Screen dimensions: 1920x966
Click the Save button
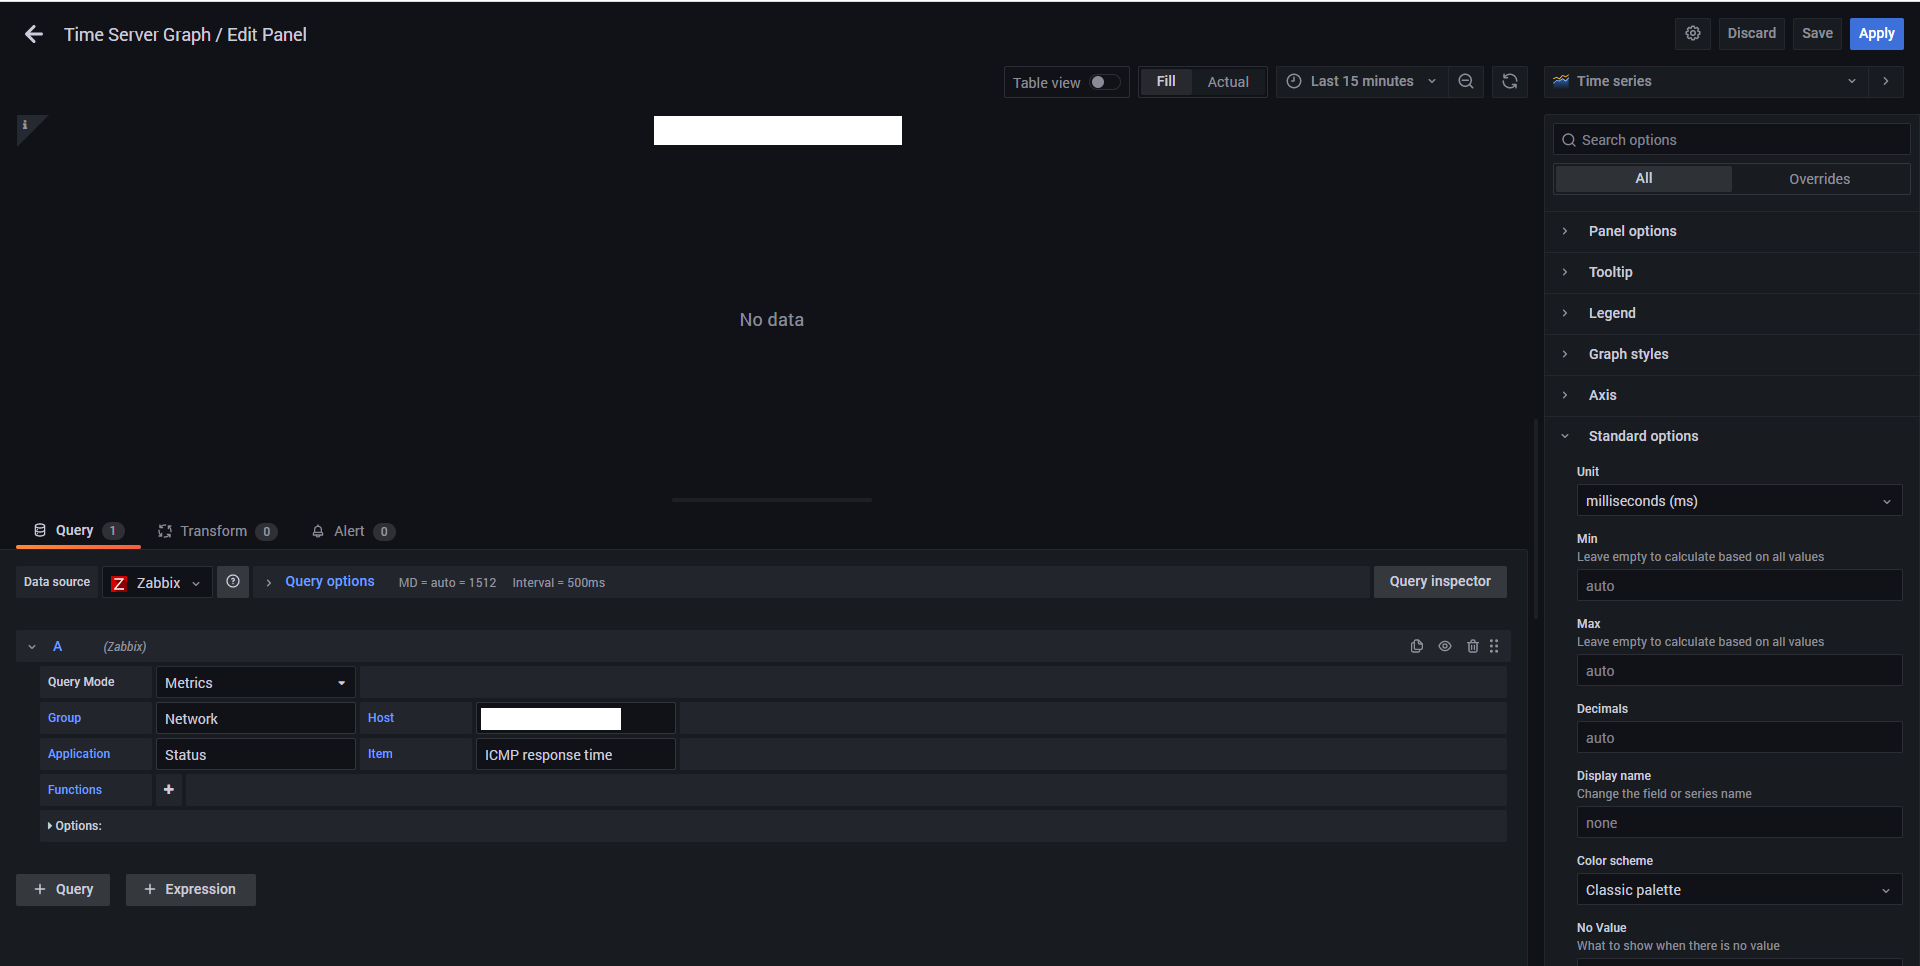(1817, 33)
